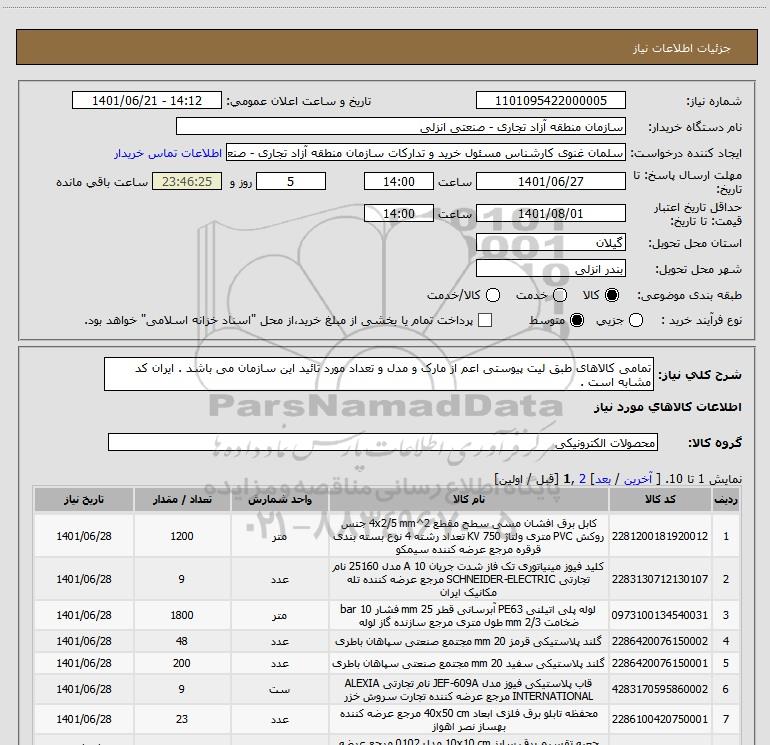Open بعد next page link
770x745 pixels.
tap(603, 479)
